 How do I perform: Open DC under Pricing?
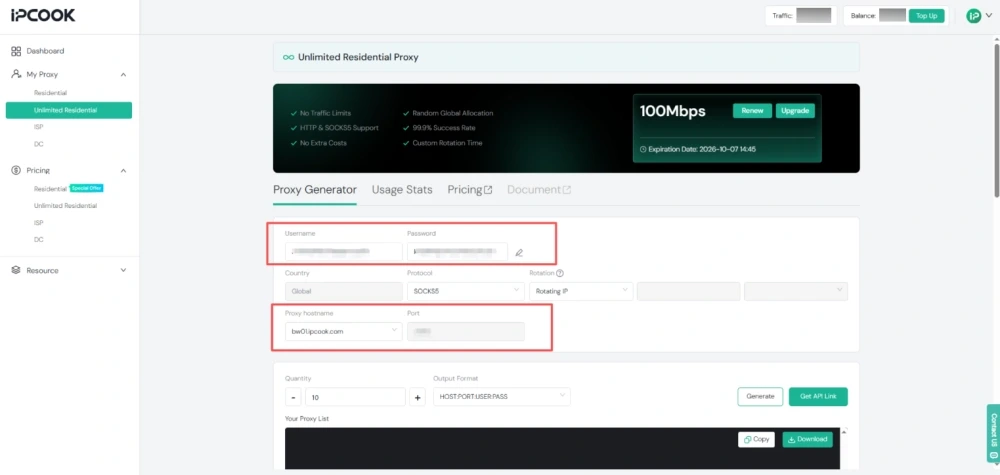click(38, 240)
